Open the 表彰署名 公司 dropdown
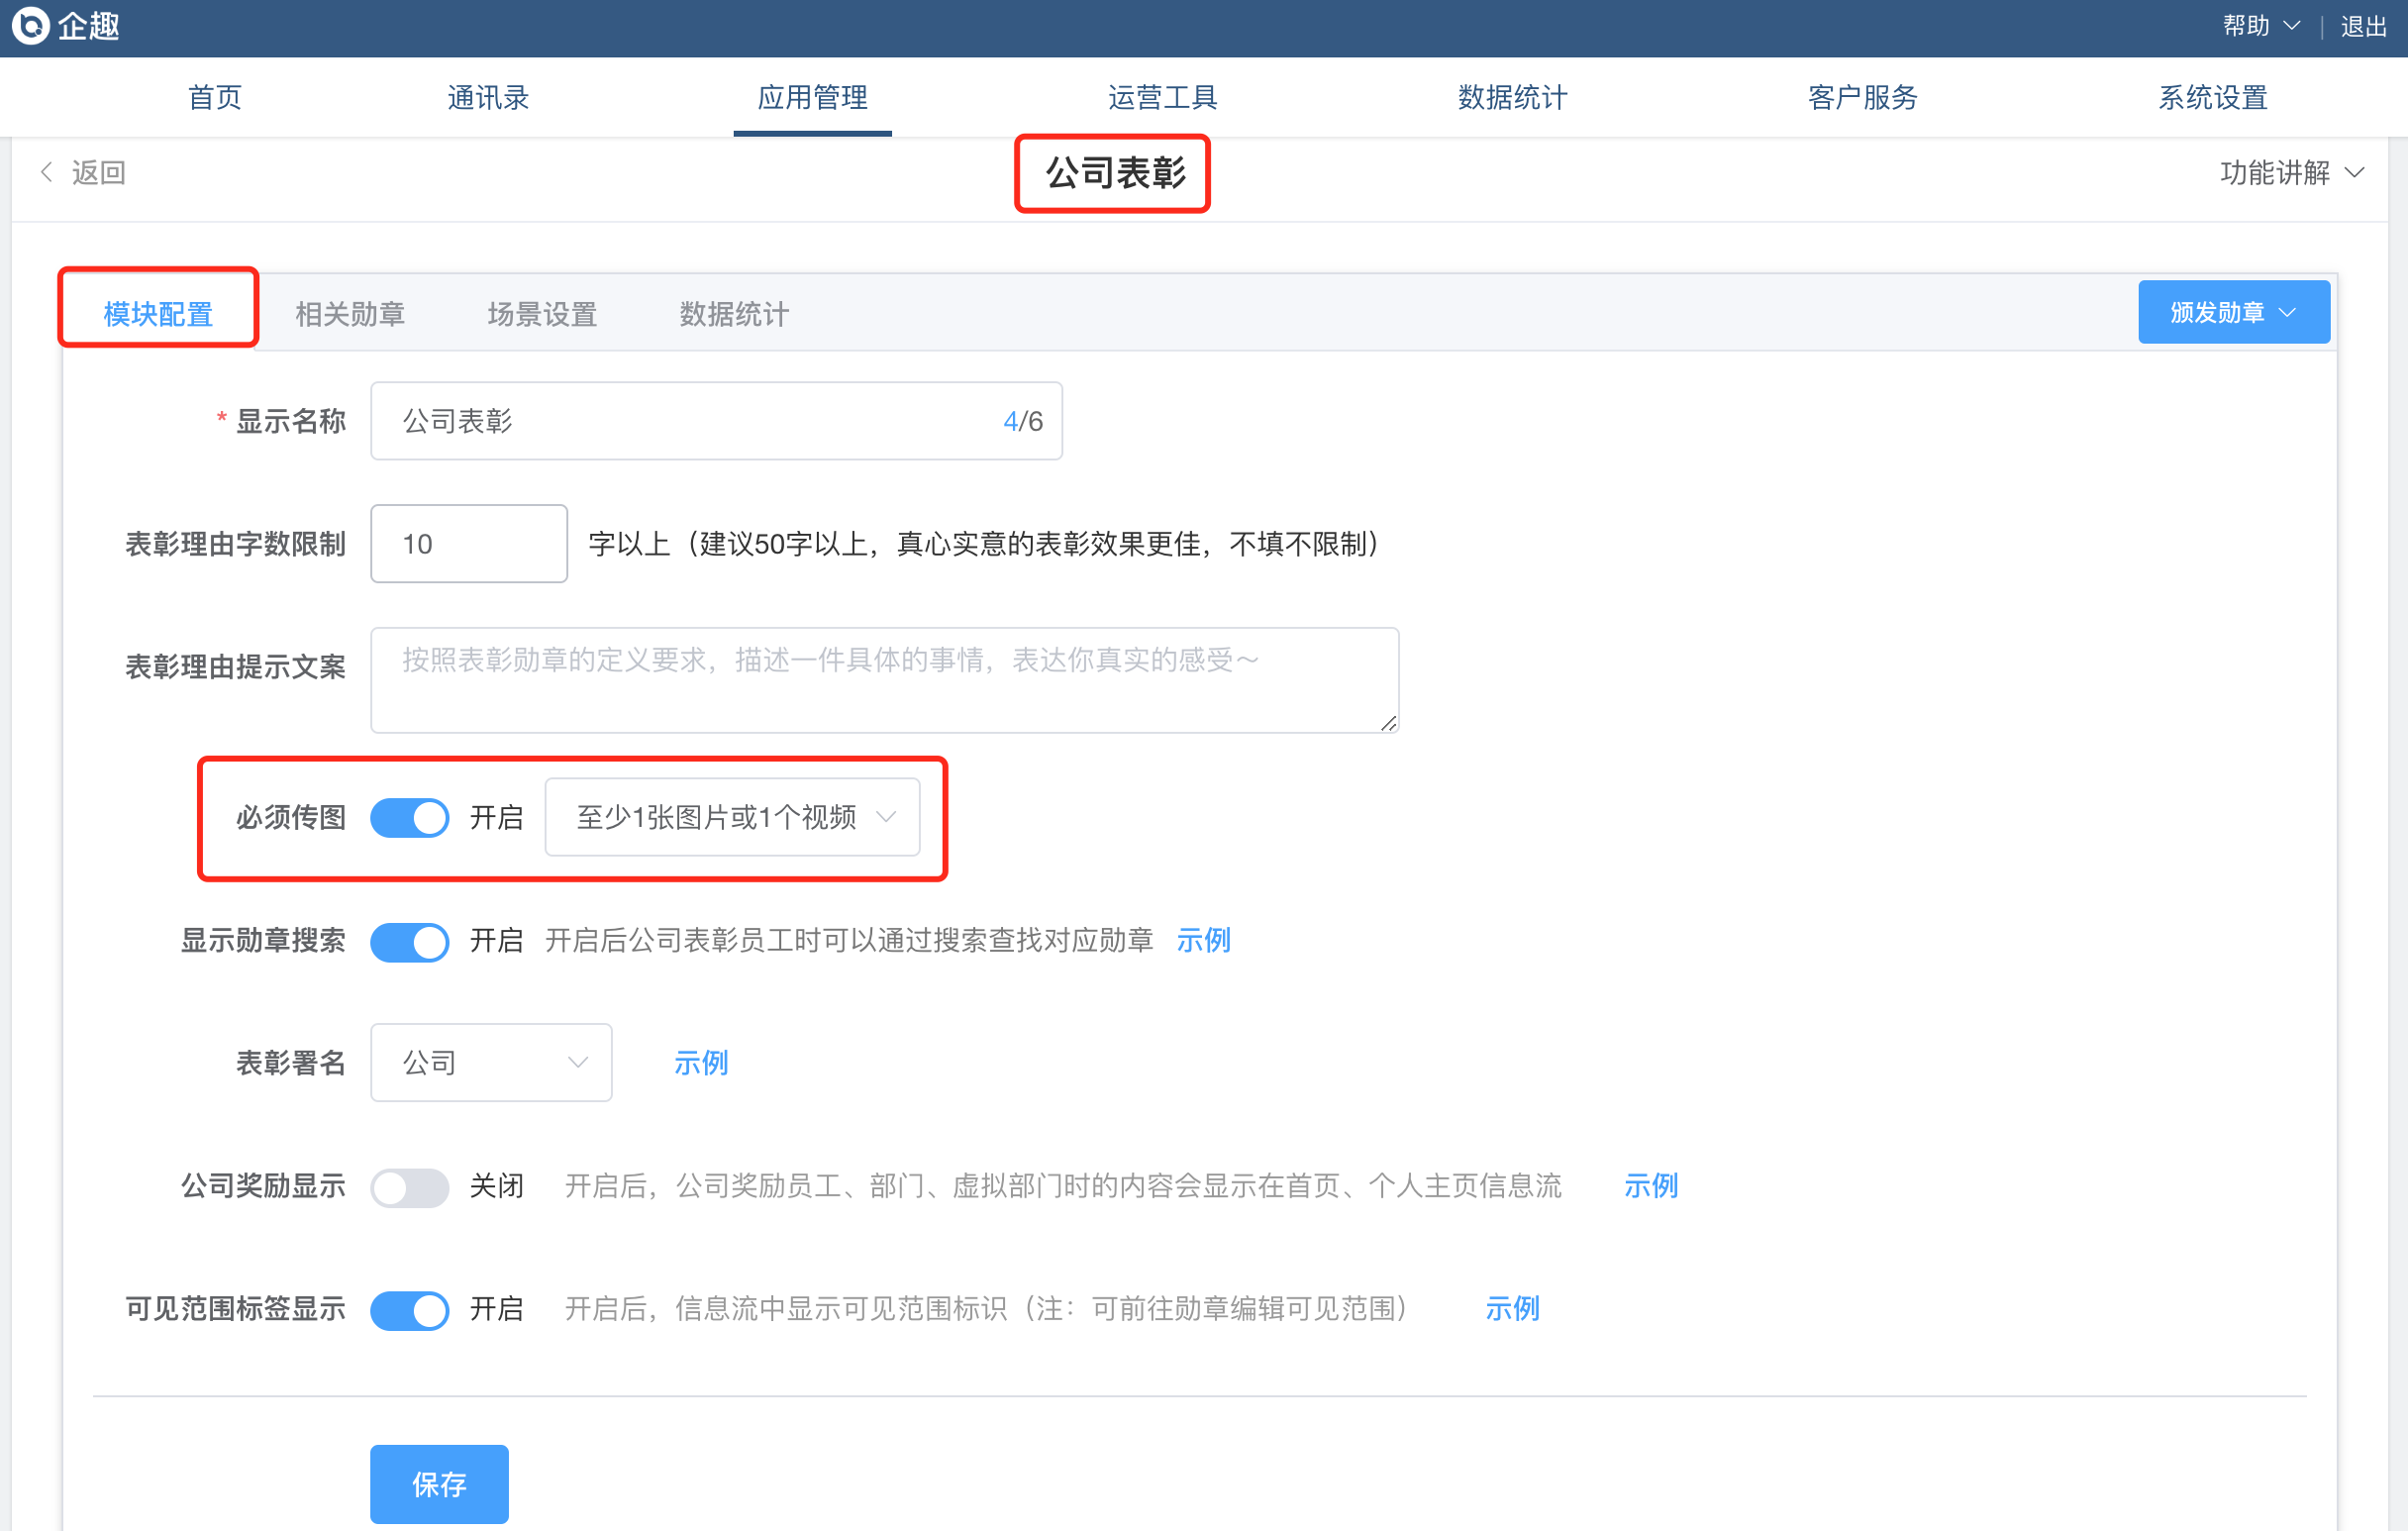This screenshot has height=1531, width=2408. 491,1062
